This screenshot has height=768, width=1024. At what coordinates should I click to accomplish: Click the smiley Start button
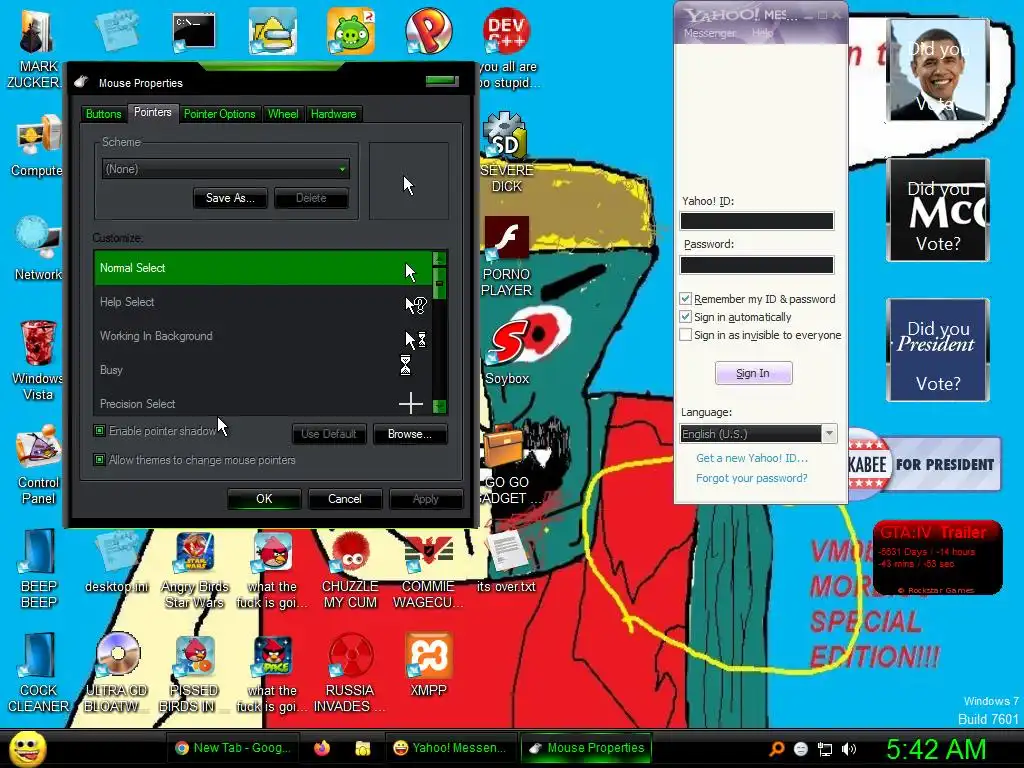pos(27,748)
